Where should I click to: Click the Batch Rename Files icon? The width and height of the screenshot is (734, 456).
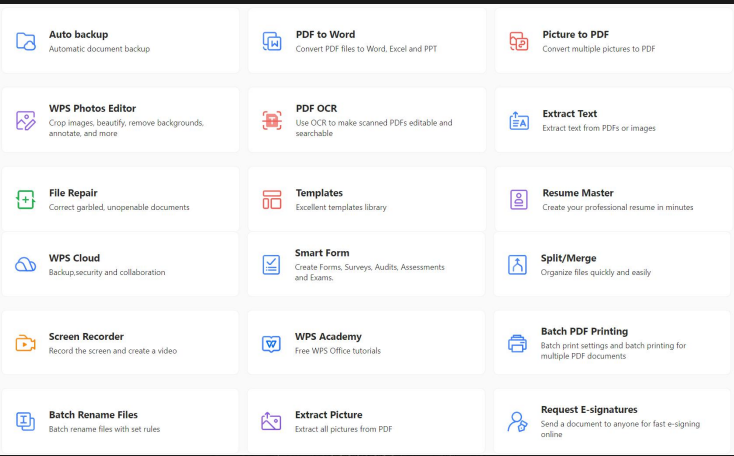pos(26,421)
